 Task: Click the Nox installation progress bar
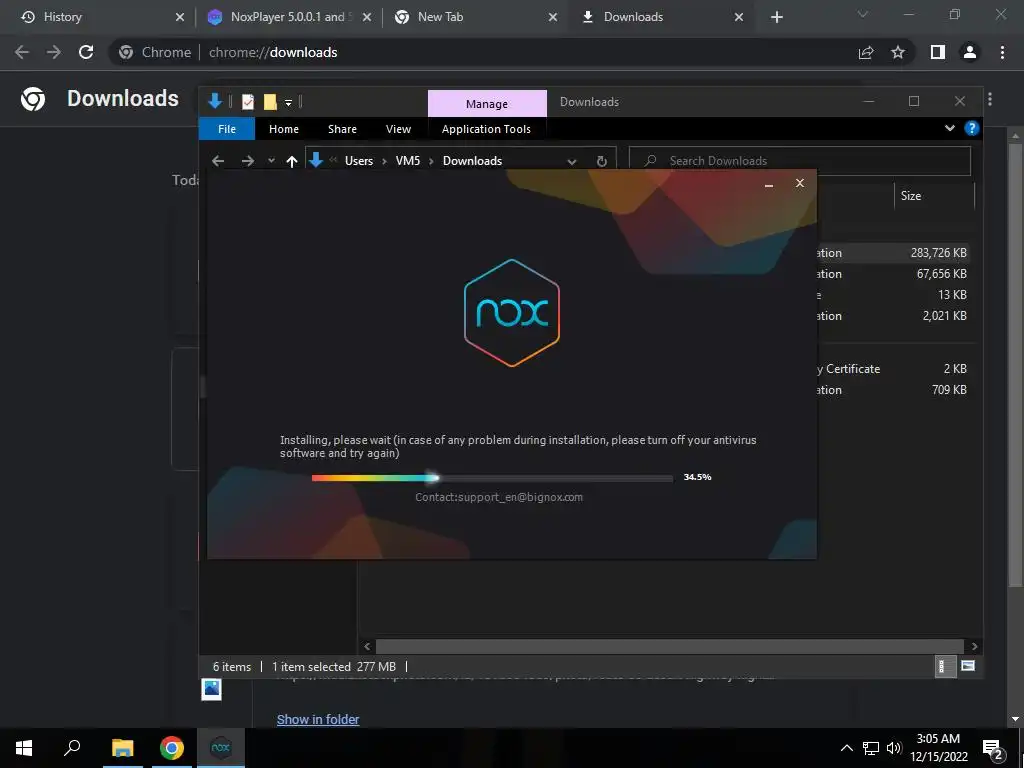tap(492, 478)
